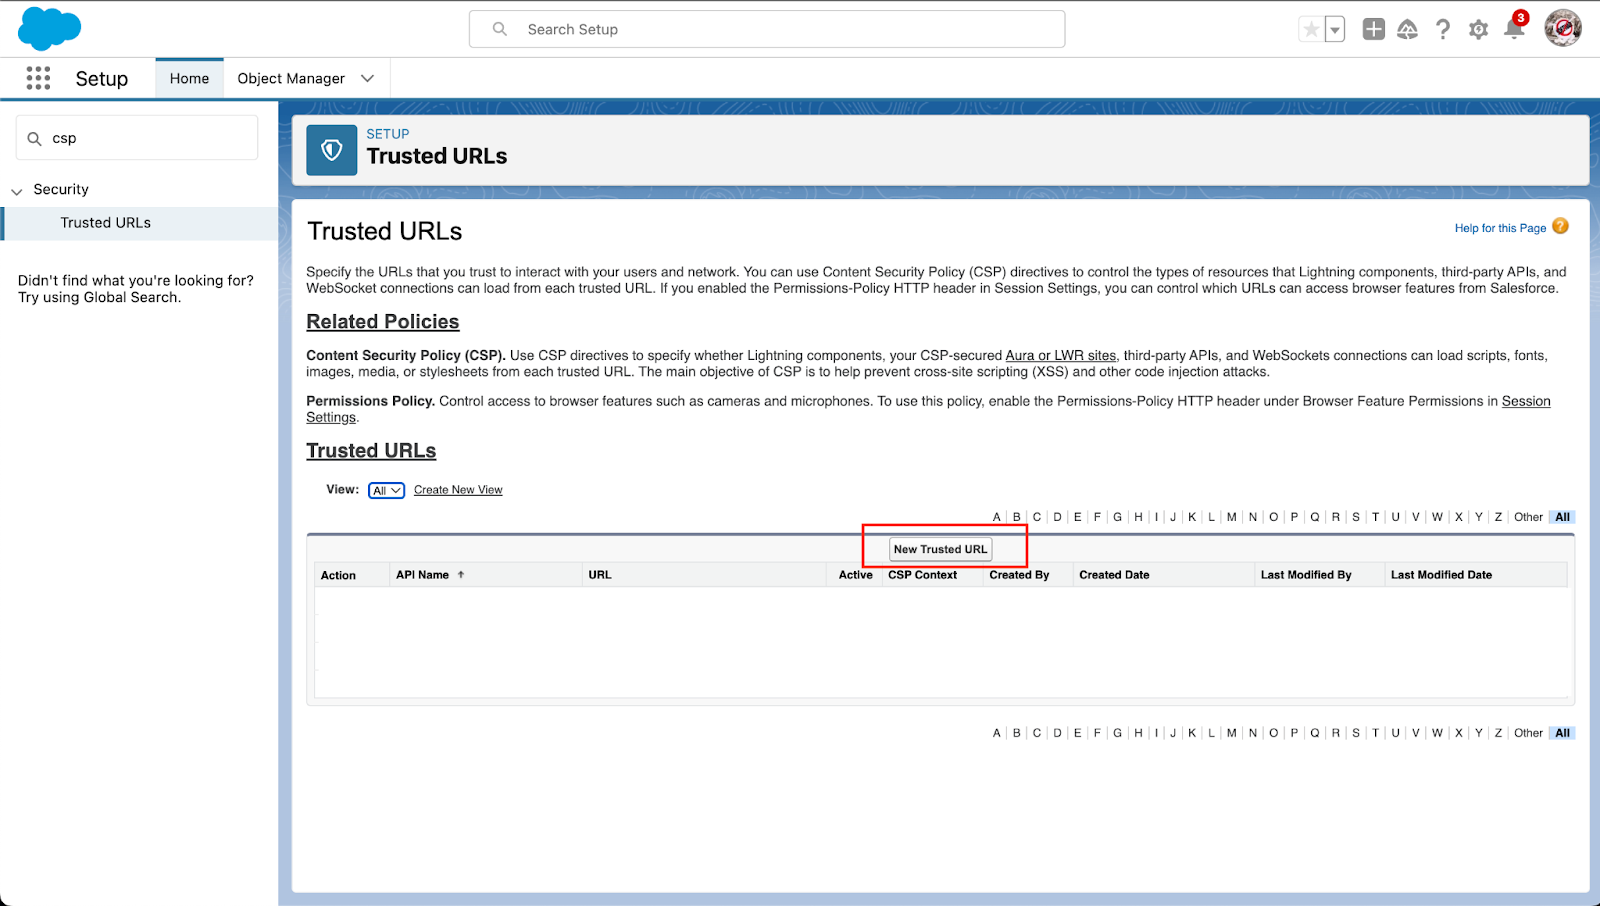Open Setup notifications bell
1600x906 pixels.
click(x=1513, y=29)
